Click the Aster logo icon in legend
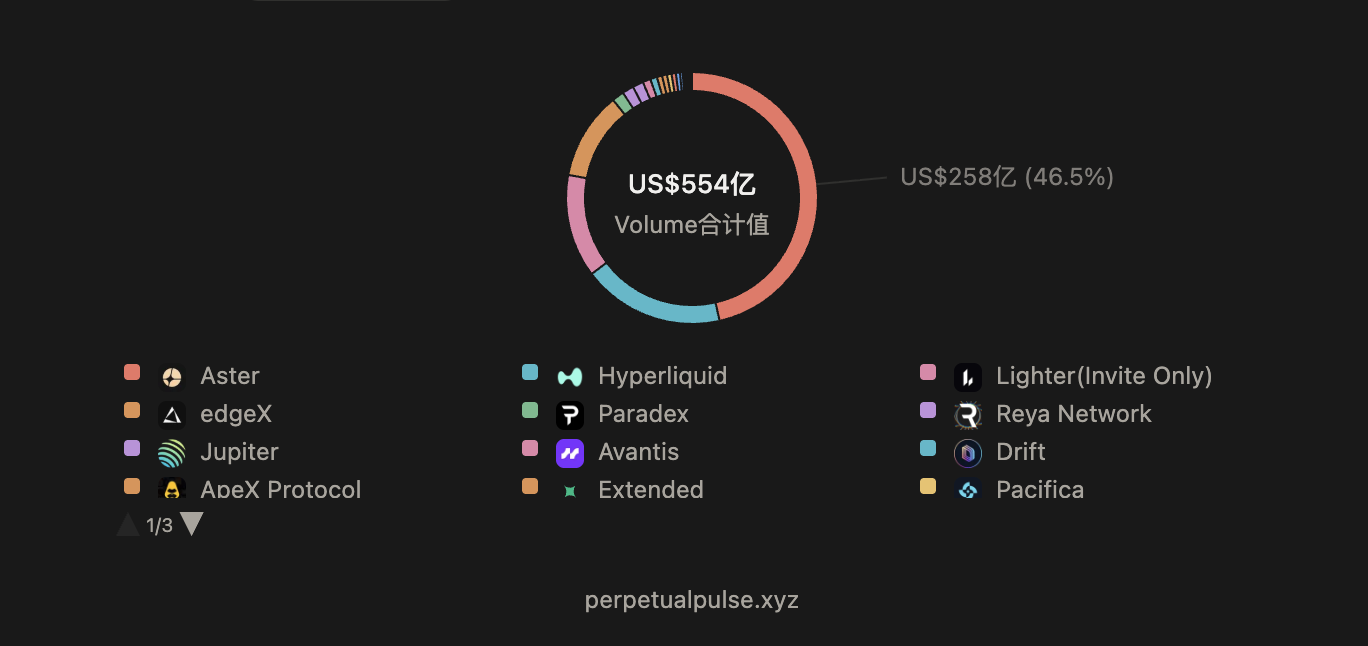 tap(172, 377)
